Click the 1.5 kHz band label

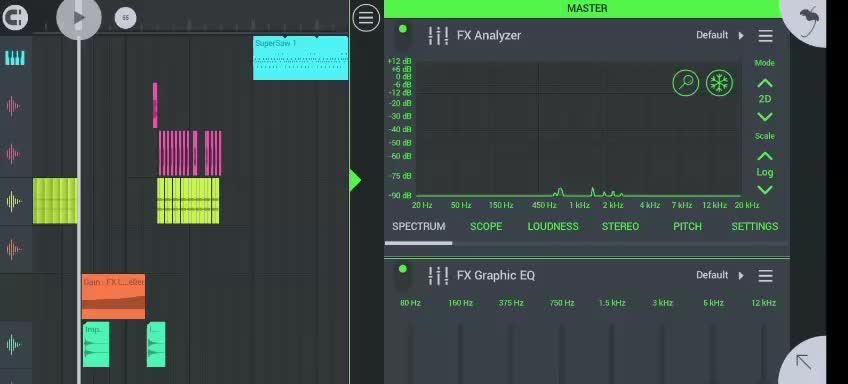pos(612,303)
